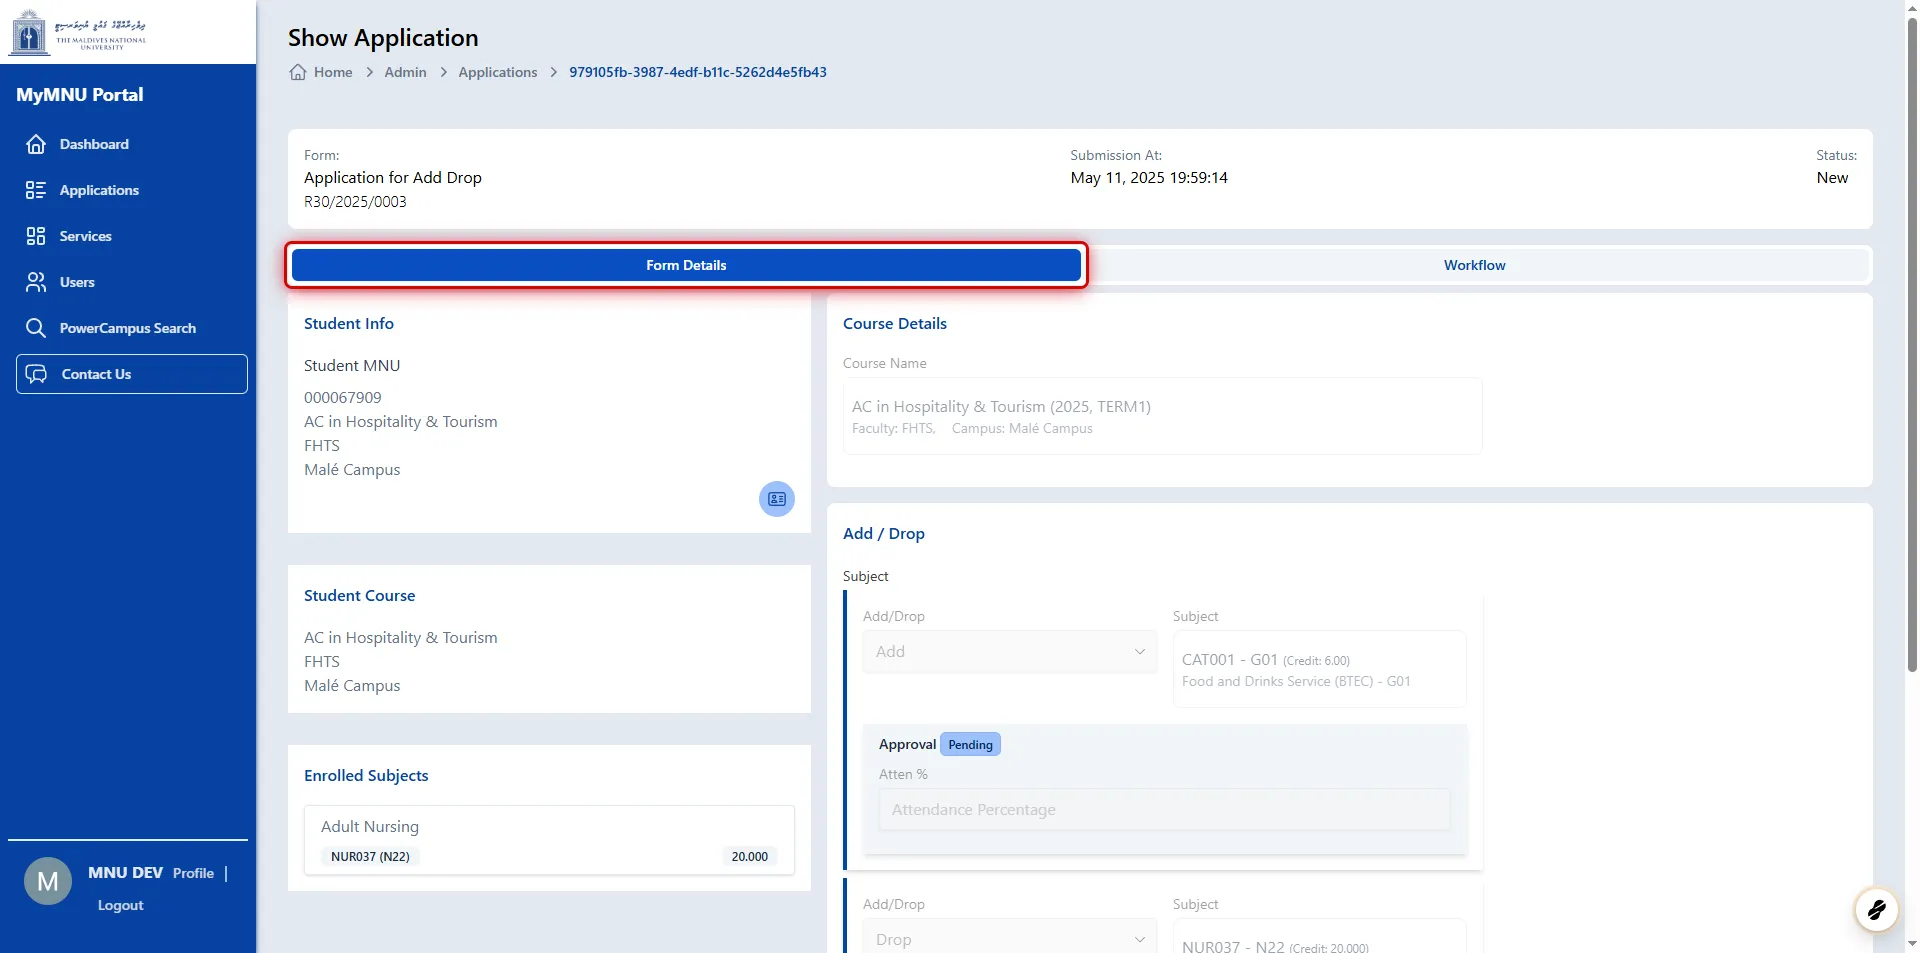Click the Maldives National University logo
Image resolution: width=1920 pixels, height=953 pixels.
coord(79,32)
